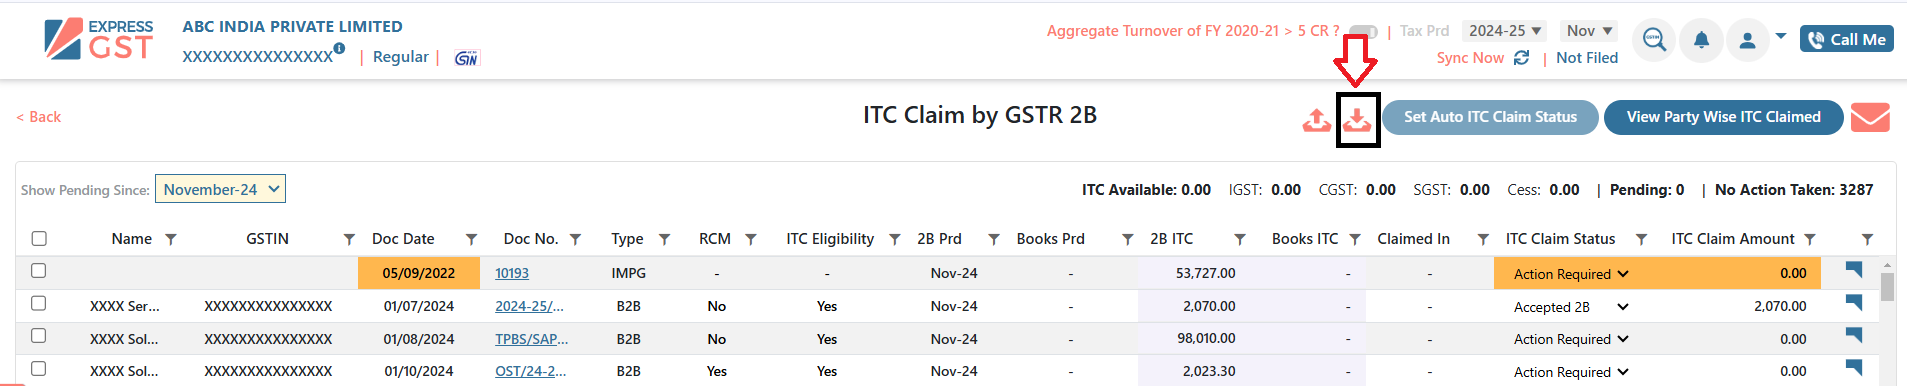
Task: Toggle Aggregate Turnover above 5 CR switch
Action: click(x=1363, y=32)
